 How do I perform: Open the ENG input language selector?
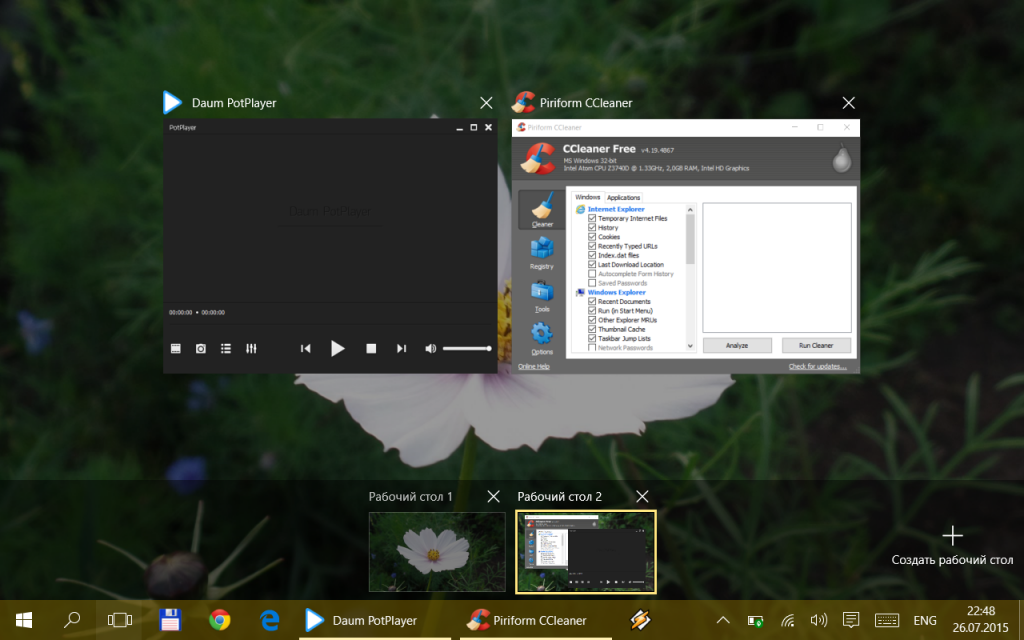coord(926,620)
